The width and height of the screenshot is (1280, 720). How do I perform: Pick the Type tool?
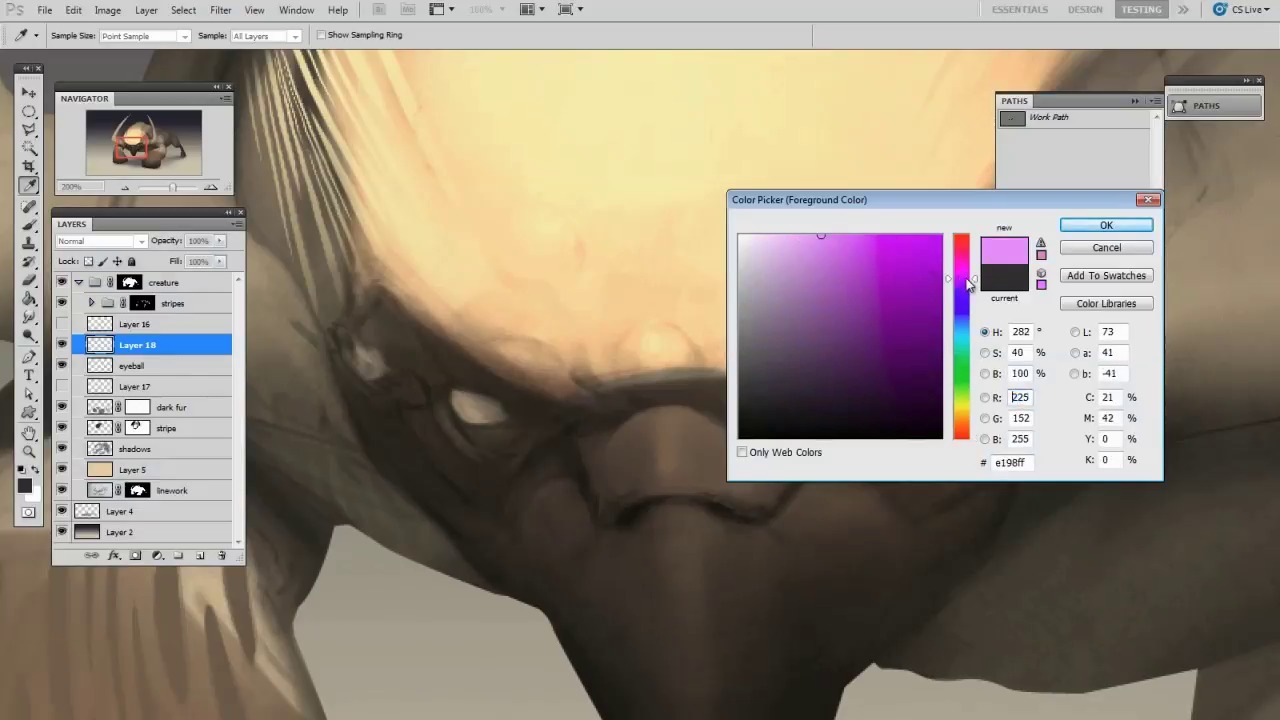[x=29, y=375]
